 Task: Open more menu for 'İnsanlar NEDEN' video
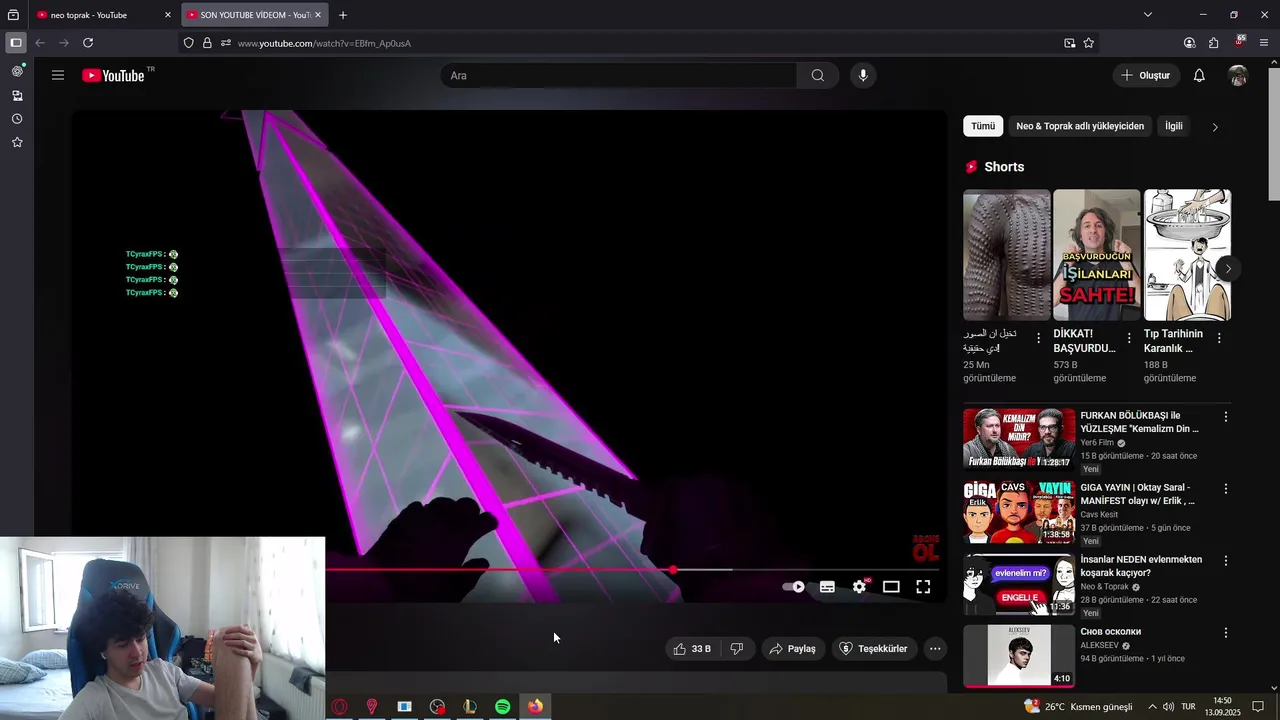pyautogui.click(x=1226, y=560)
